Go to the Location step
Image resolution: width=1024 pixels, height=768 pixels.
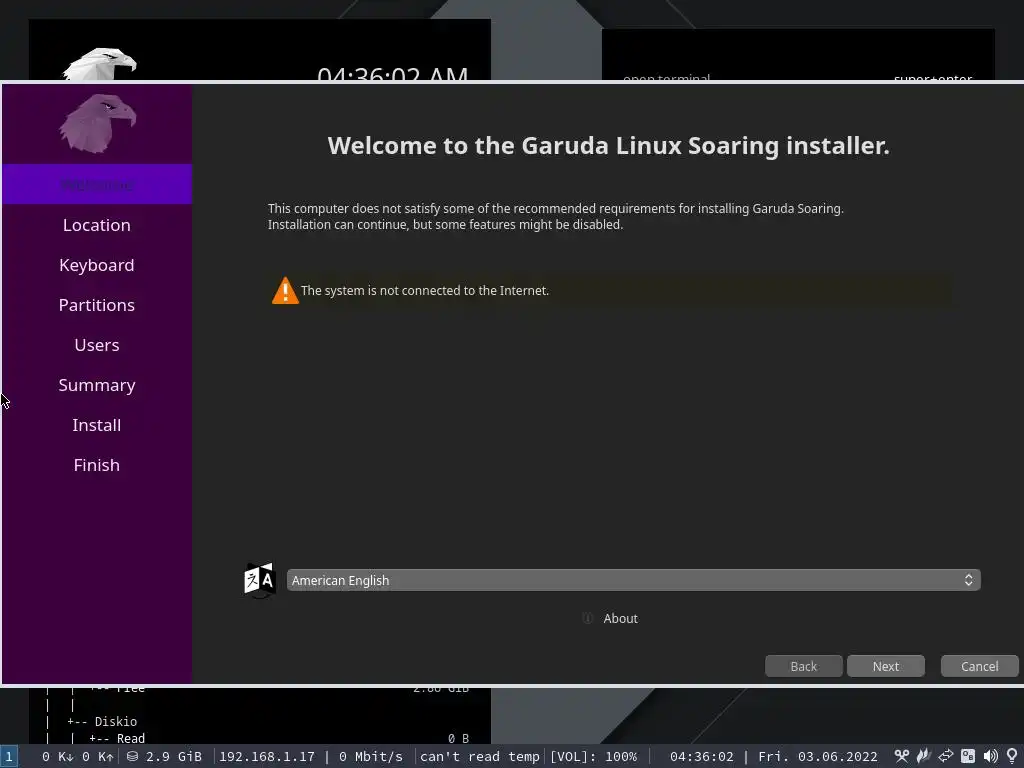(x=97, y=225)
